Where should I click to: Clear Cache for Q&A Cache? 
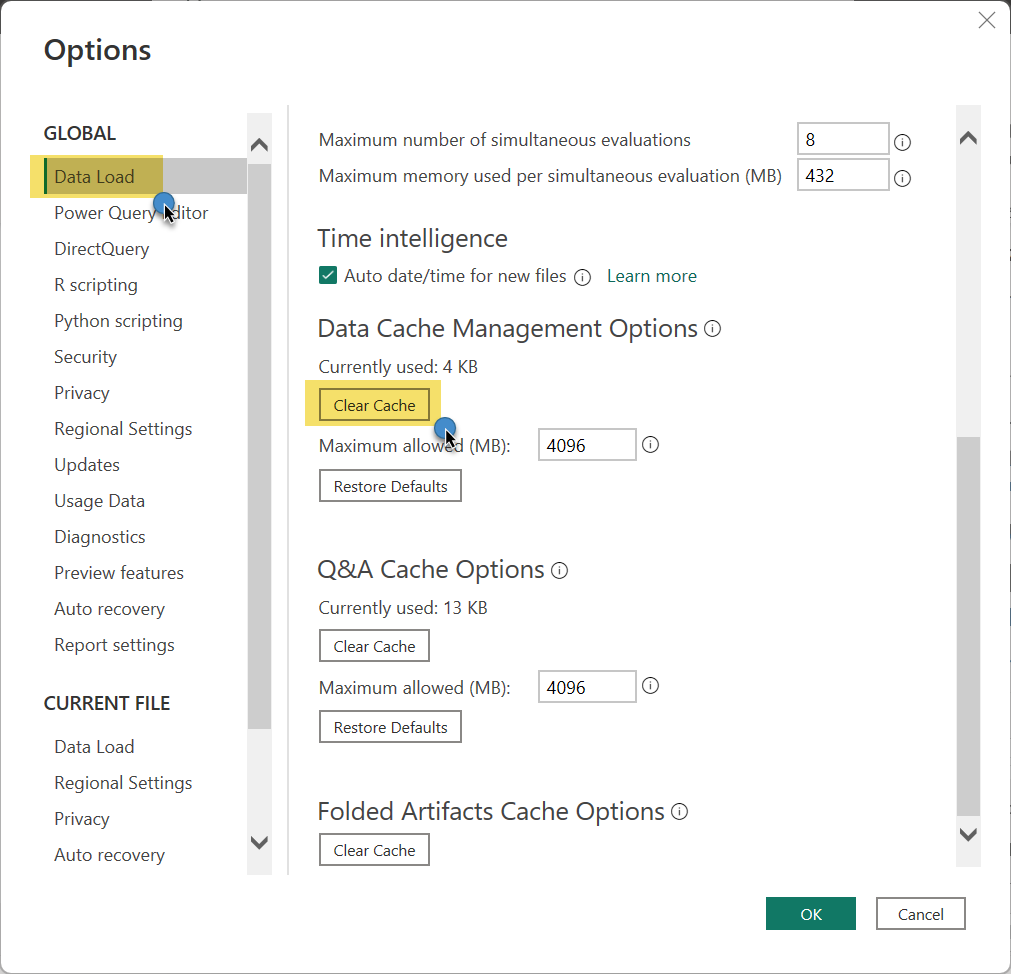tap(374, 646)
